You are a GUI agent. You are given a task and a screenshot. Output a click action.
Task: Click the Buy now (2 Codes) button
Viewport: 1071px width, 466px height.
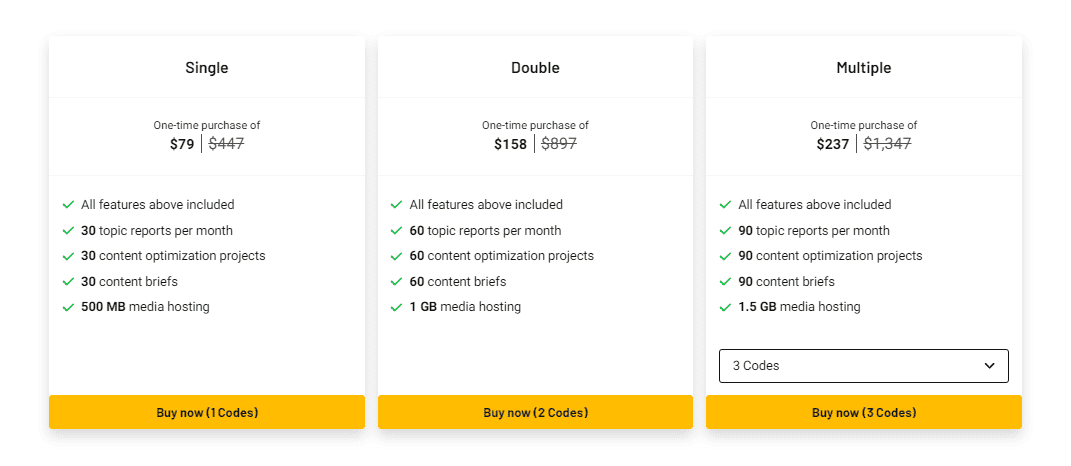tap(536, 412)
